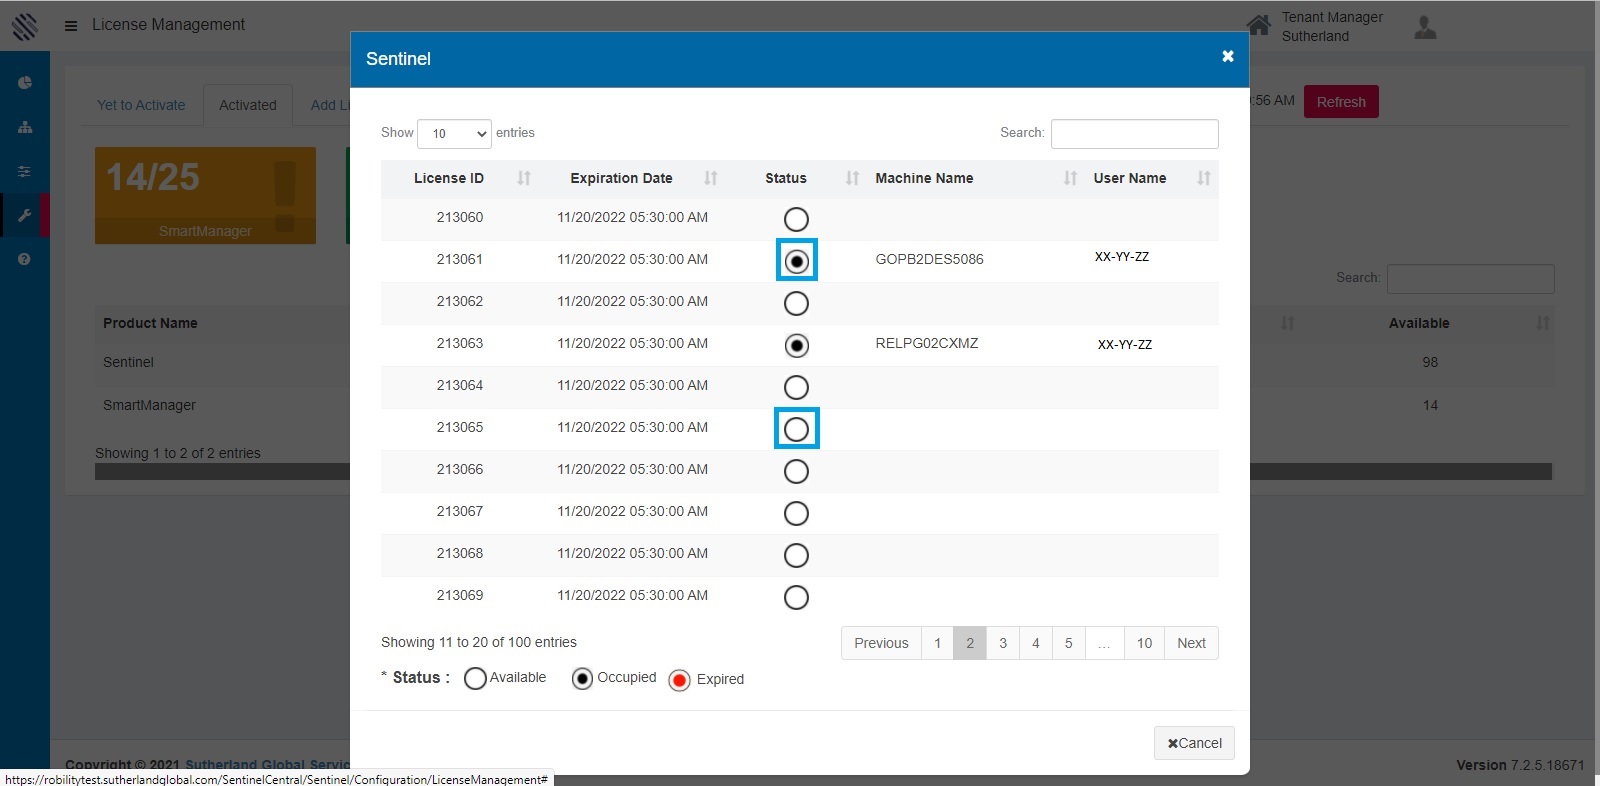Click the wrench configuration sidebar icon
The image size is (1600, 786).
point(25,215)
